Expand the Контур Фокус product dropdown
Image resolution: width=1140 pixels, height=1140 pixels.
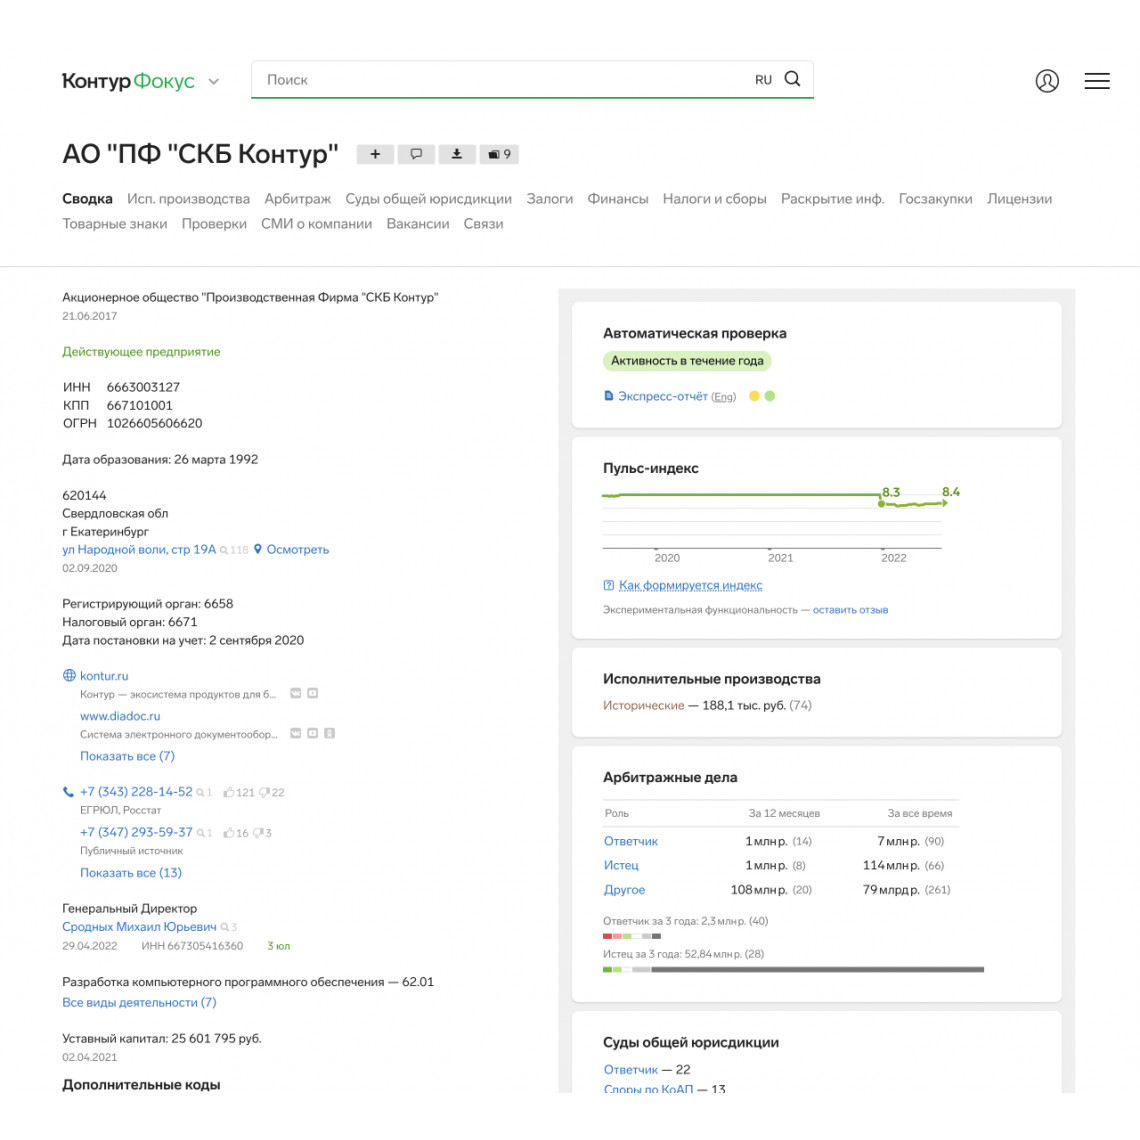(214, 81)
